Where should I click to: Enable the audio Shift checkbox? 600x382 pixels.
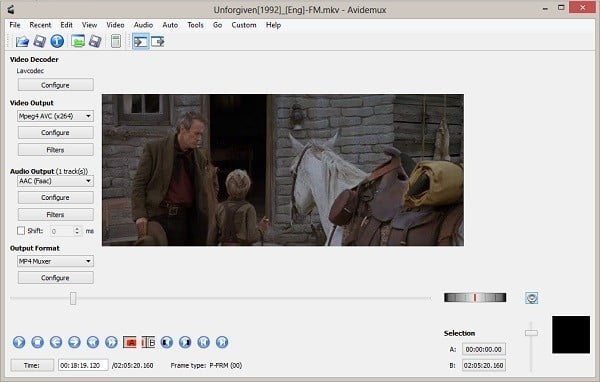point(21,231)
